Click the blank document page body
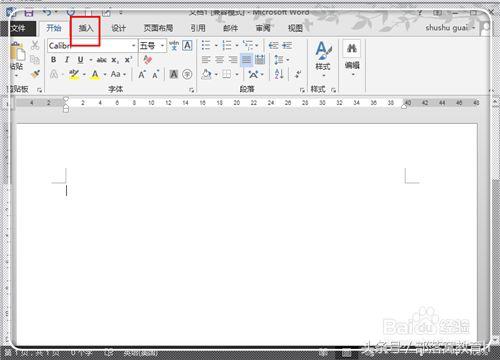 (247, 233)
